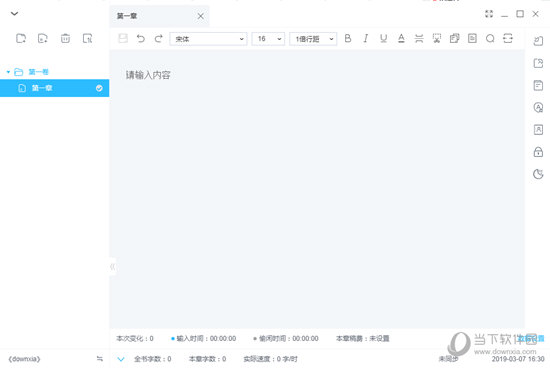Image resolution: width=550 pixels, height=368 pixels.
Task: Toggle italic formatting
Action: point(365,38)
